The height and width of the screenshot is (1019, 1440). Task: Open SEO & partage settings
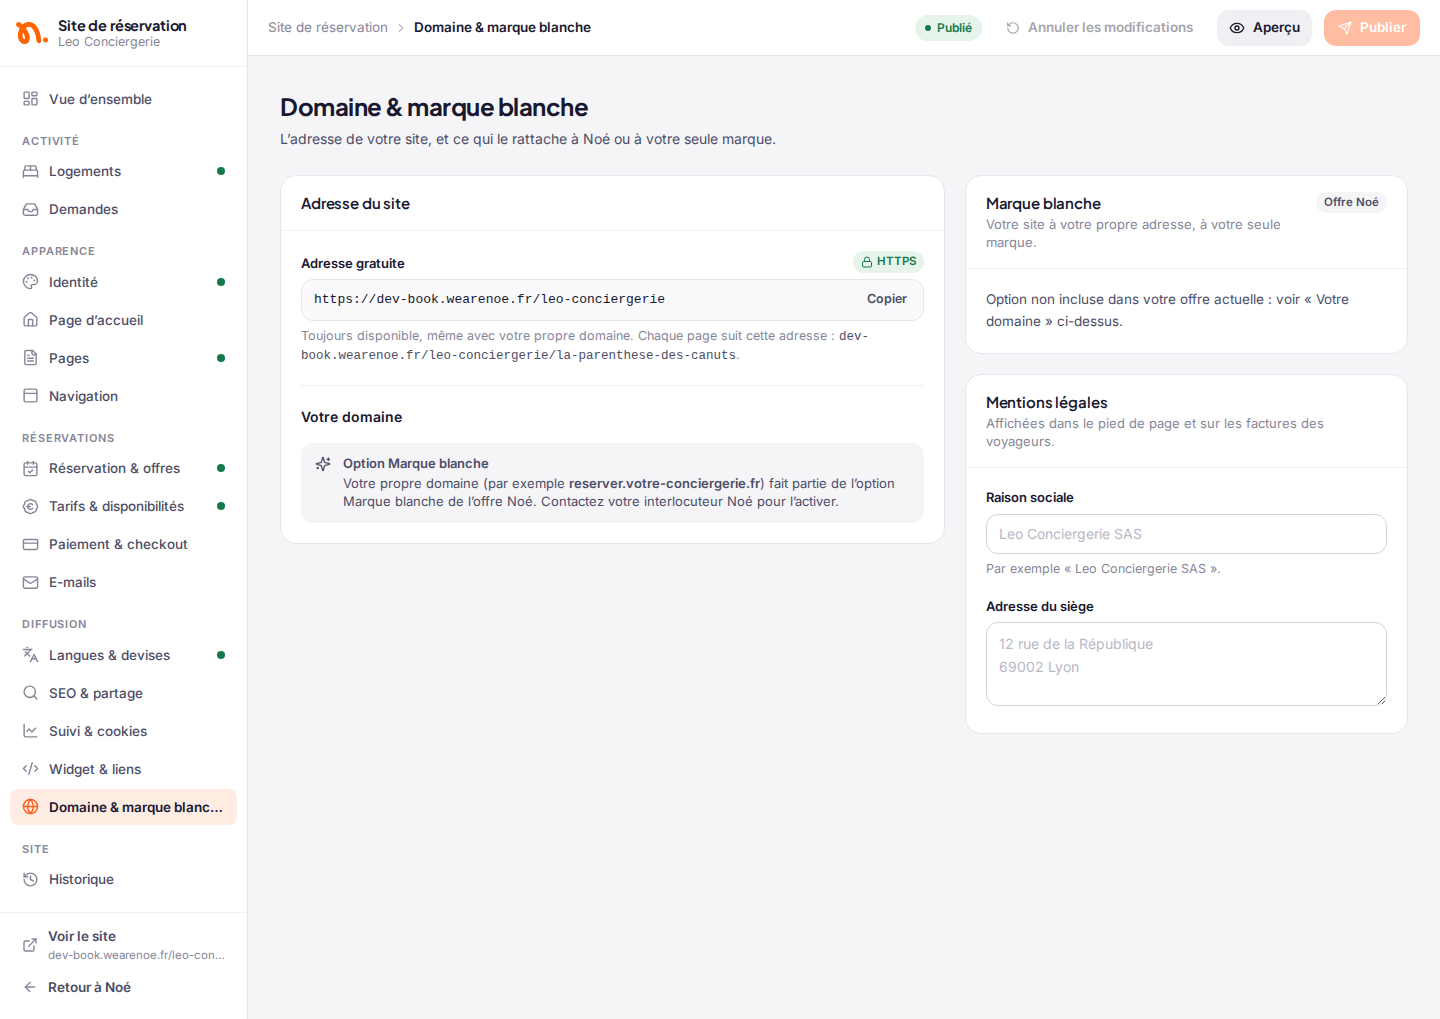(123, 693)
